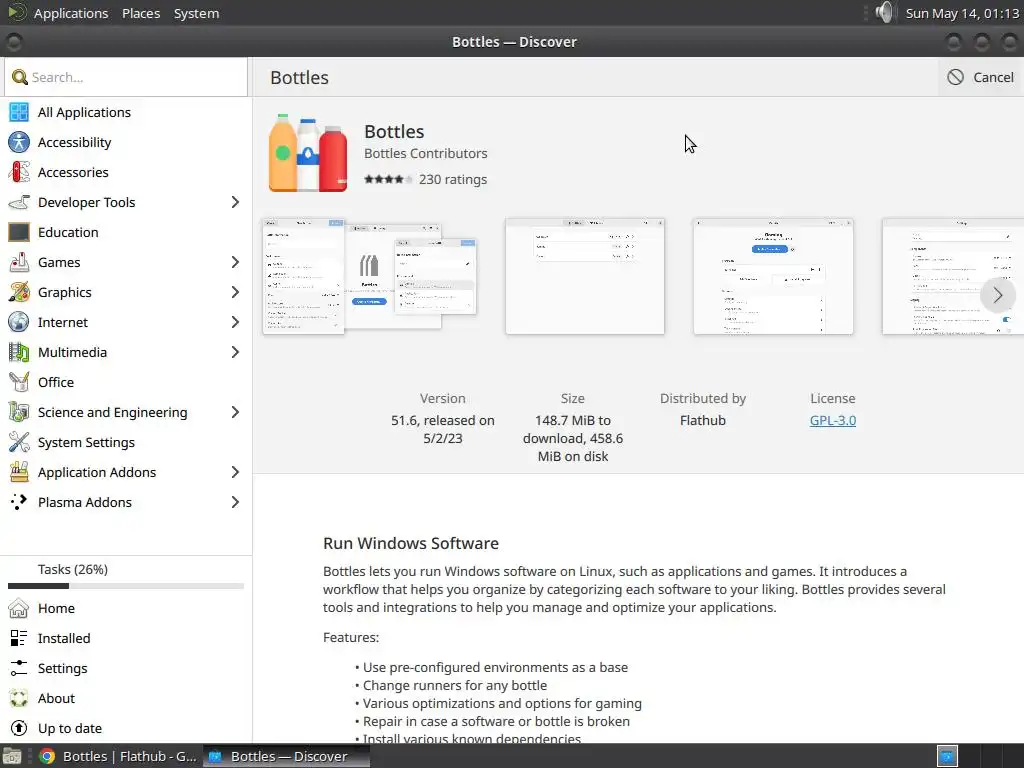Viewport: 1024px width, 768px height.
Task: Click the 'Run Windows Software' heading
Action: tap(411, 543)
